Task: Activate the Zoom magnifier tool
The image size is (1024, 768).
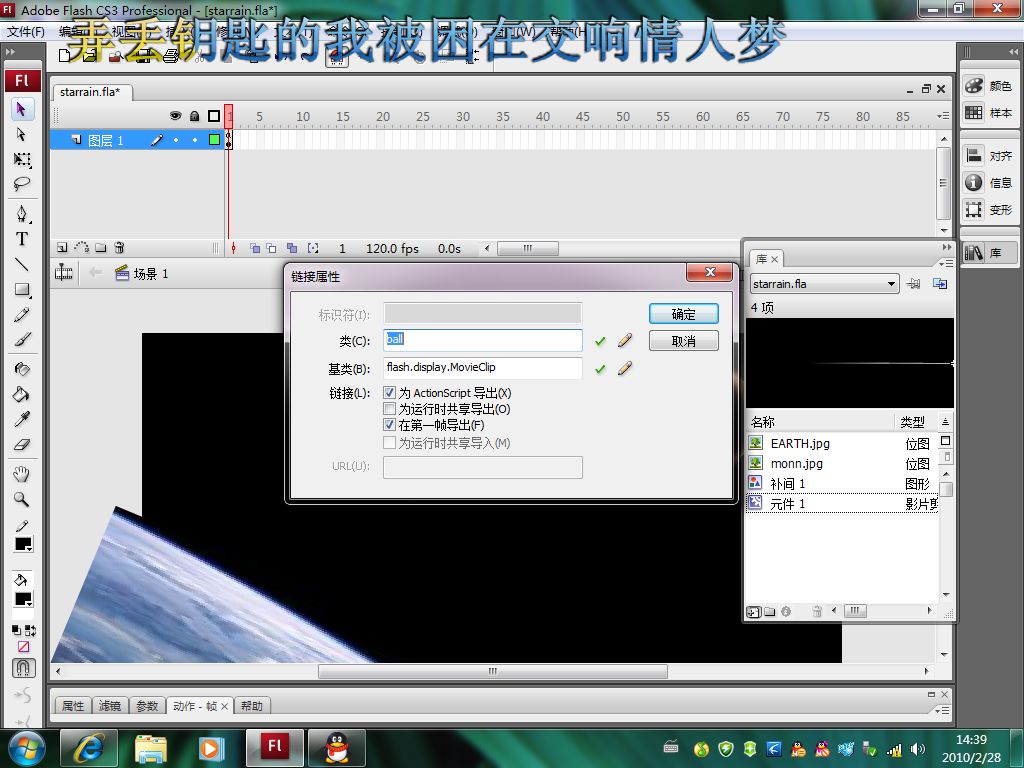Action: coord(22,500)
